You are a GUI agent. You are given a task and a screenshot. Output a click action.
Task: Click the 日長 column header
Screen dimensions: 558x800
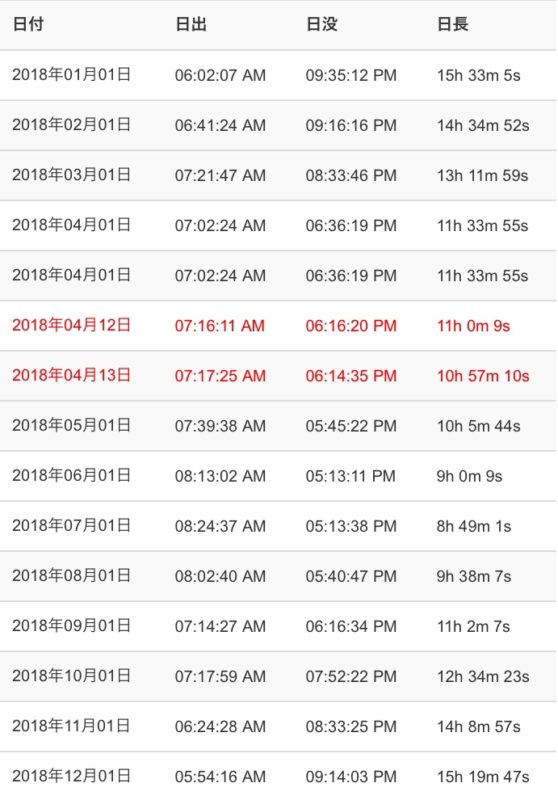(x=452, y=24)
